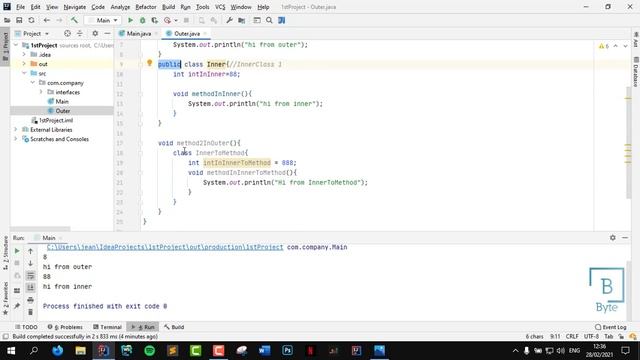The height and width of the screenshot is (360, 640).
Task: Expand the interfaces package
Action: pos(41,92)
